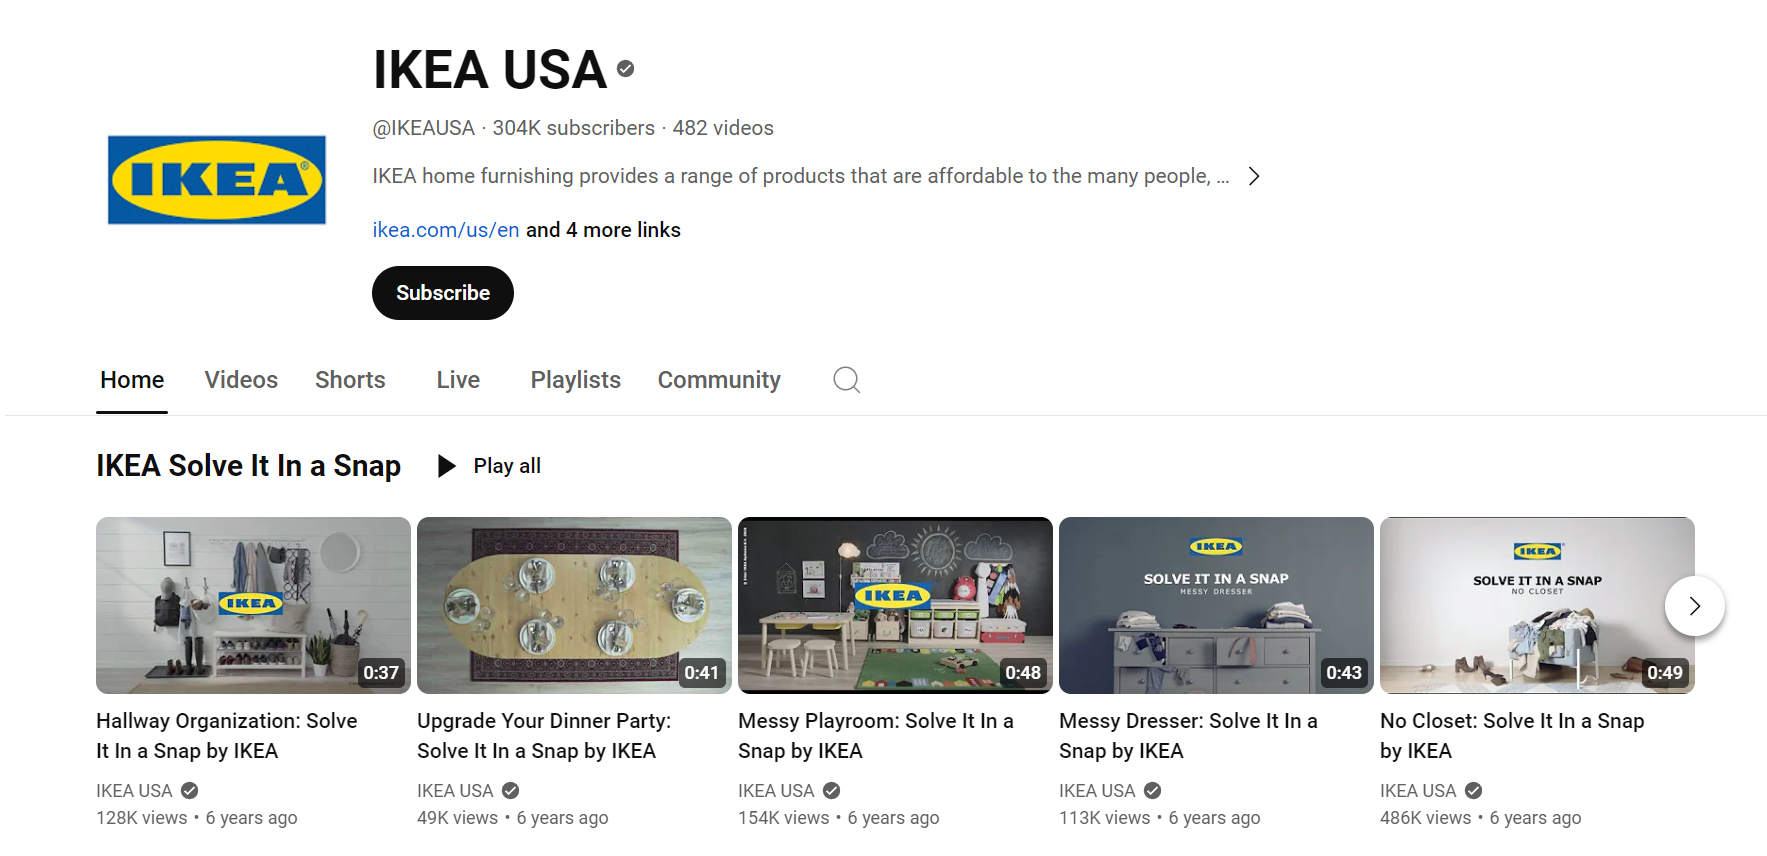This screenshot has width=1767, height=856.
Task: Click IKEA USA channel name under Dinner Party video
Action: click(455, 791)
